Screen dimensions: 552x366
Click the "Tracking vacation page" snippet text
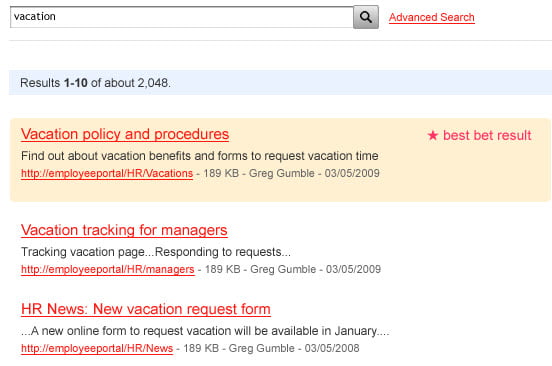[156, 252]
